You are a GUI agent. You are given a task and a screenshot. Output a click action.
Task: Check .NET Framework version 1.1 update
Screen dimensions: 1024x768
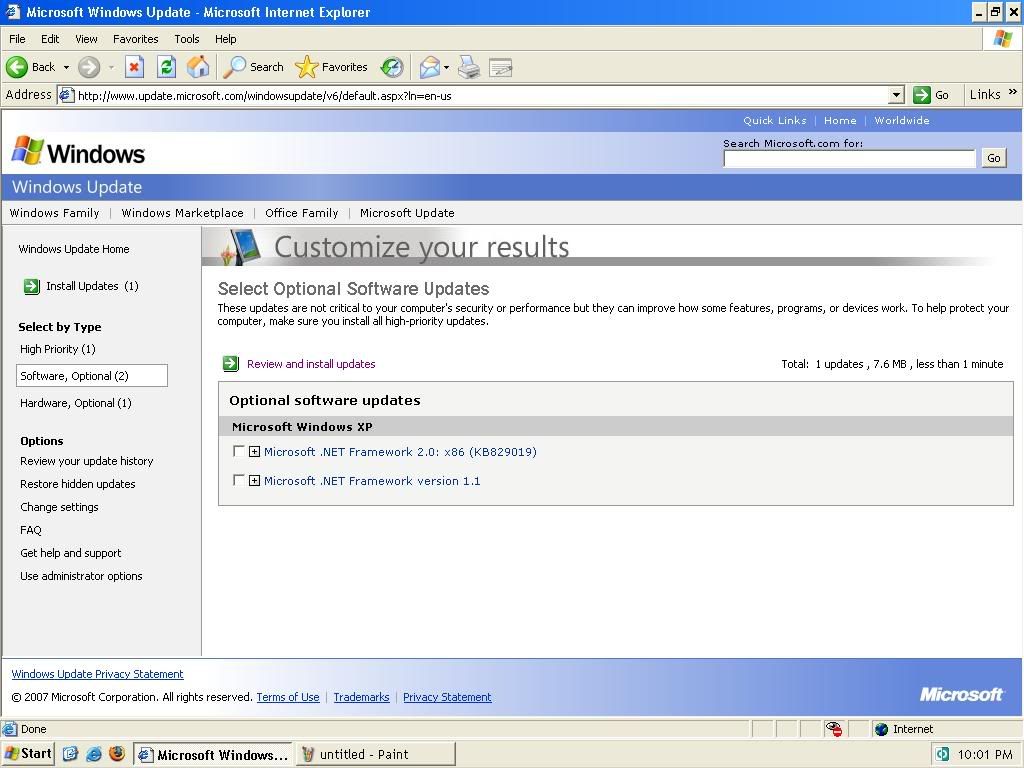(x=238, y=480)
